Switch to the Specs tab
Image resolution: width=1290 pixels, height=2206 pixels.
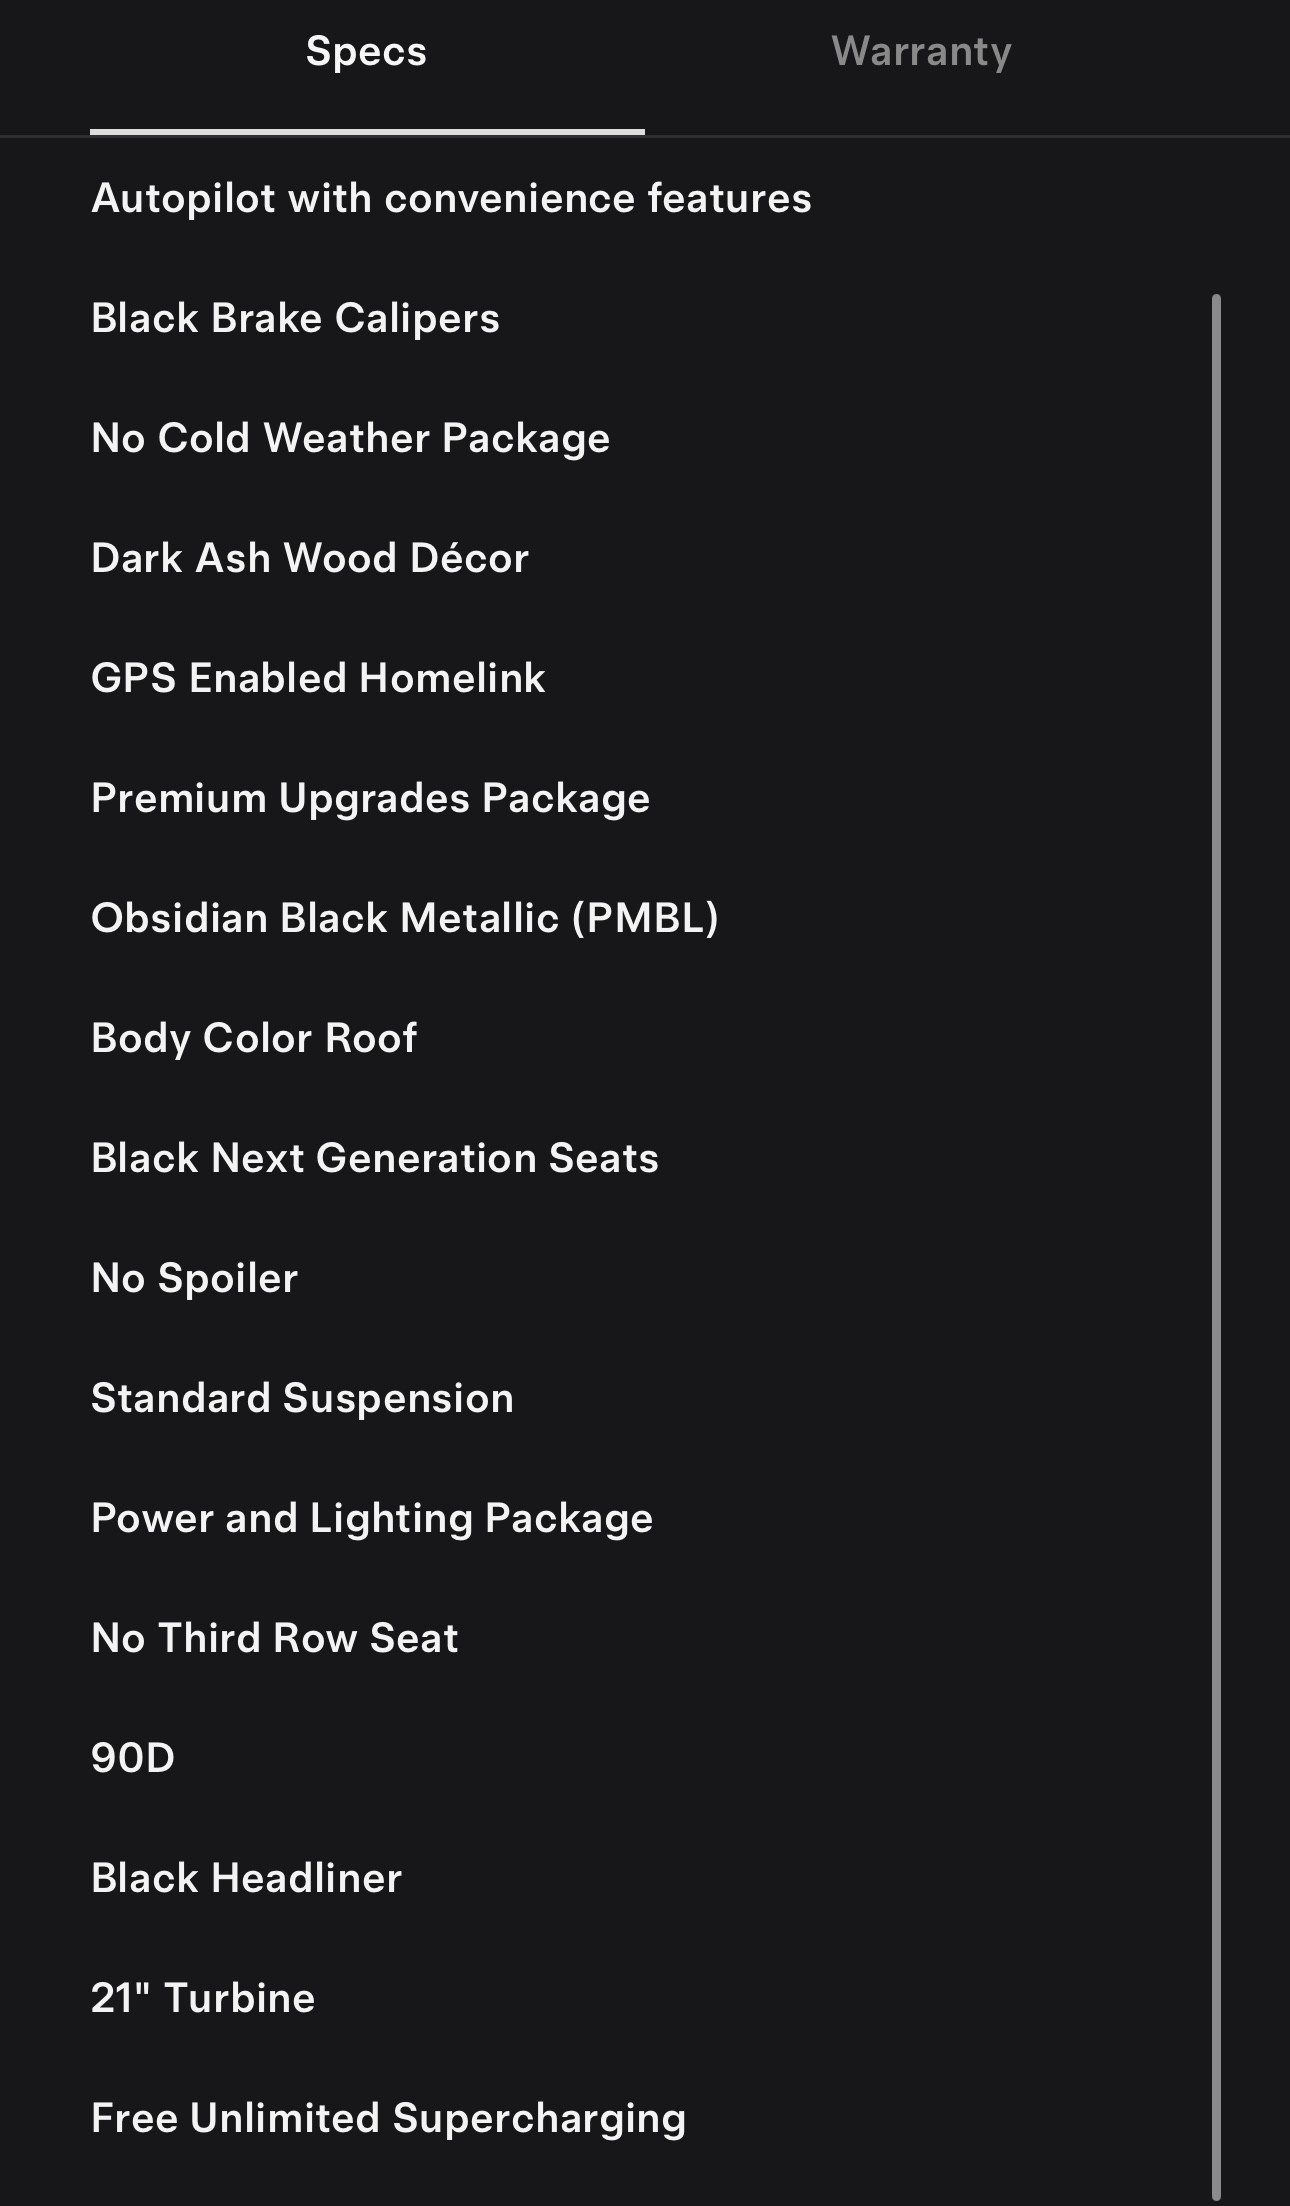tap(366, 52)
